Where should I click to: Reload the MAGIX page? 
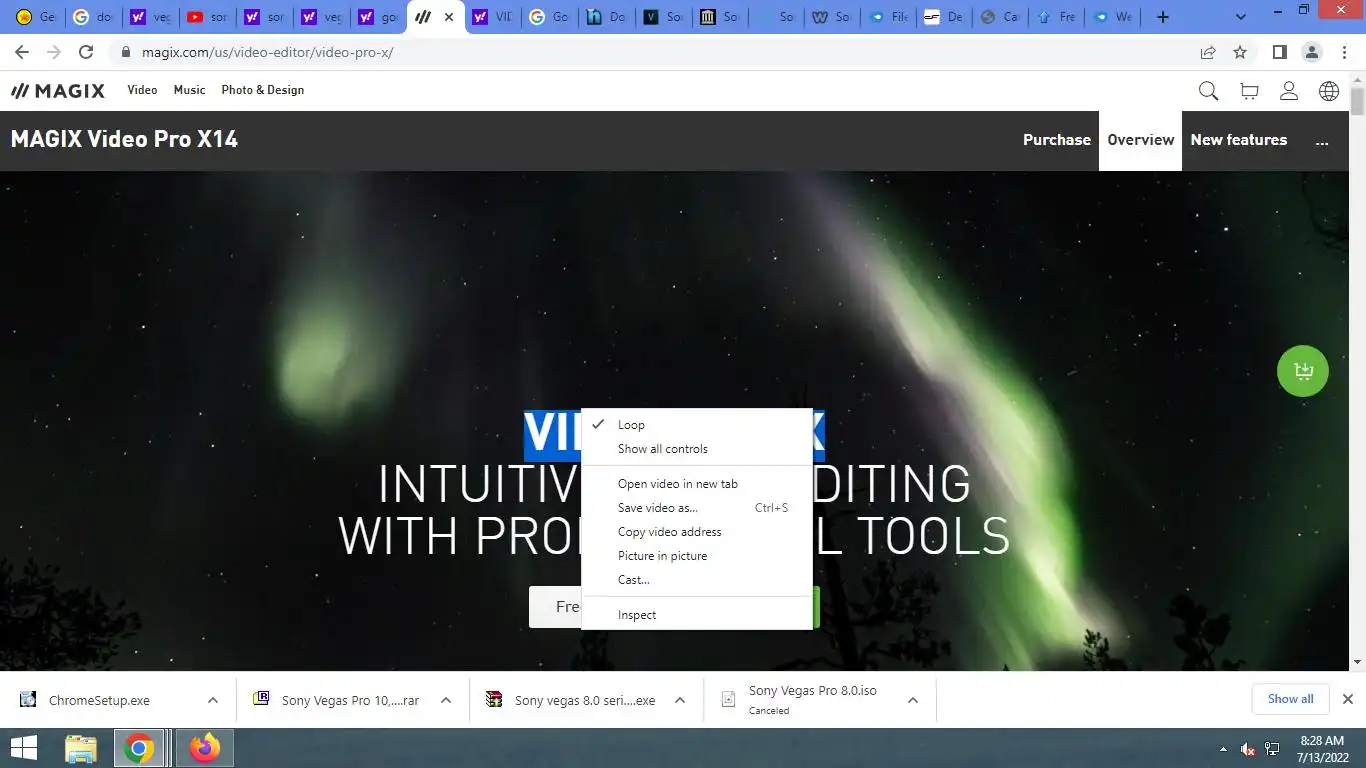86,52
